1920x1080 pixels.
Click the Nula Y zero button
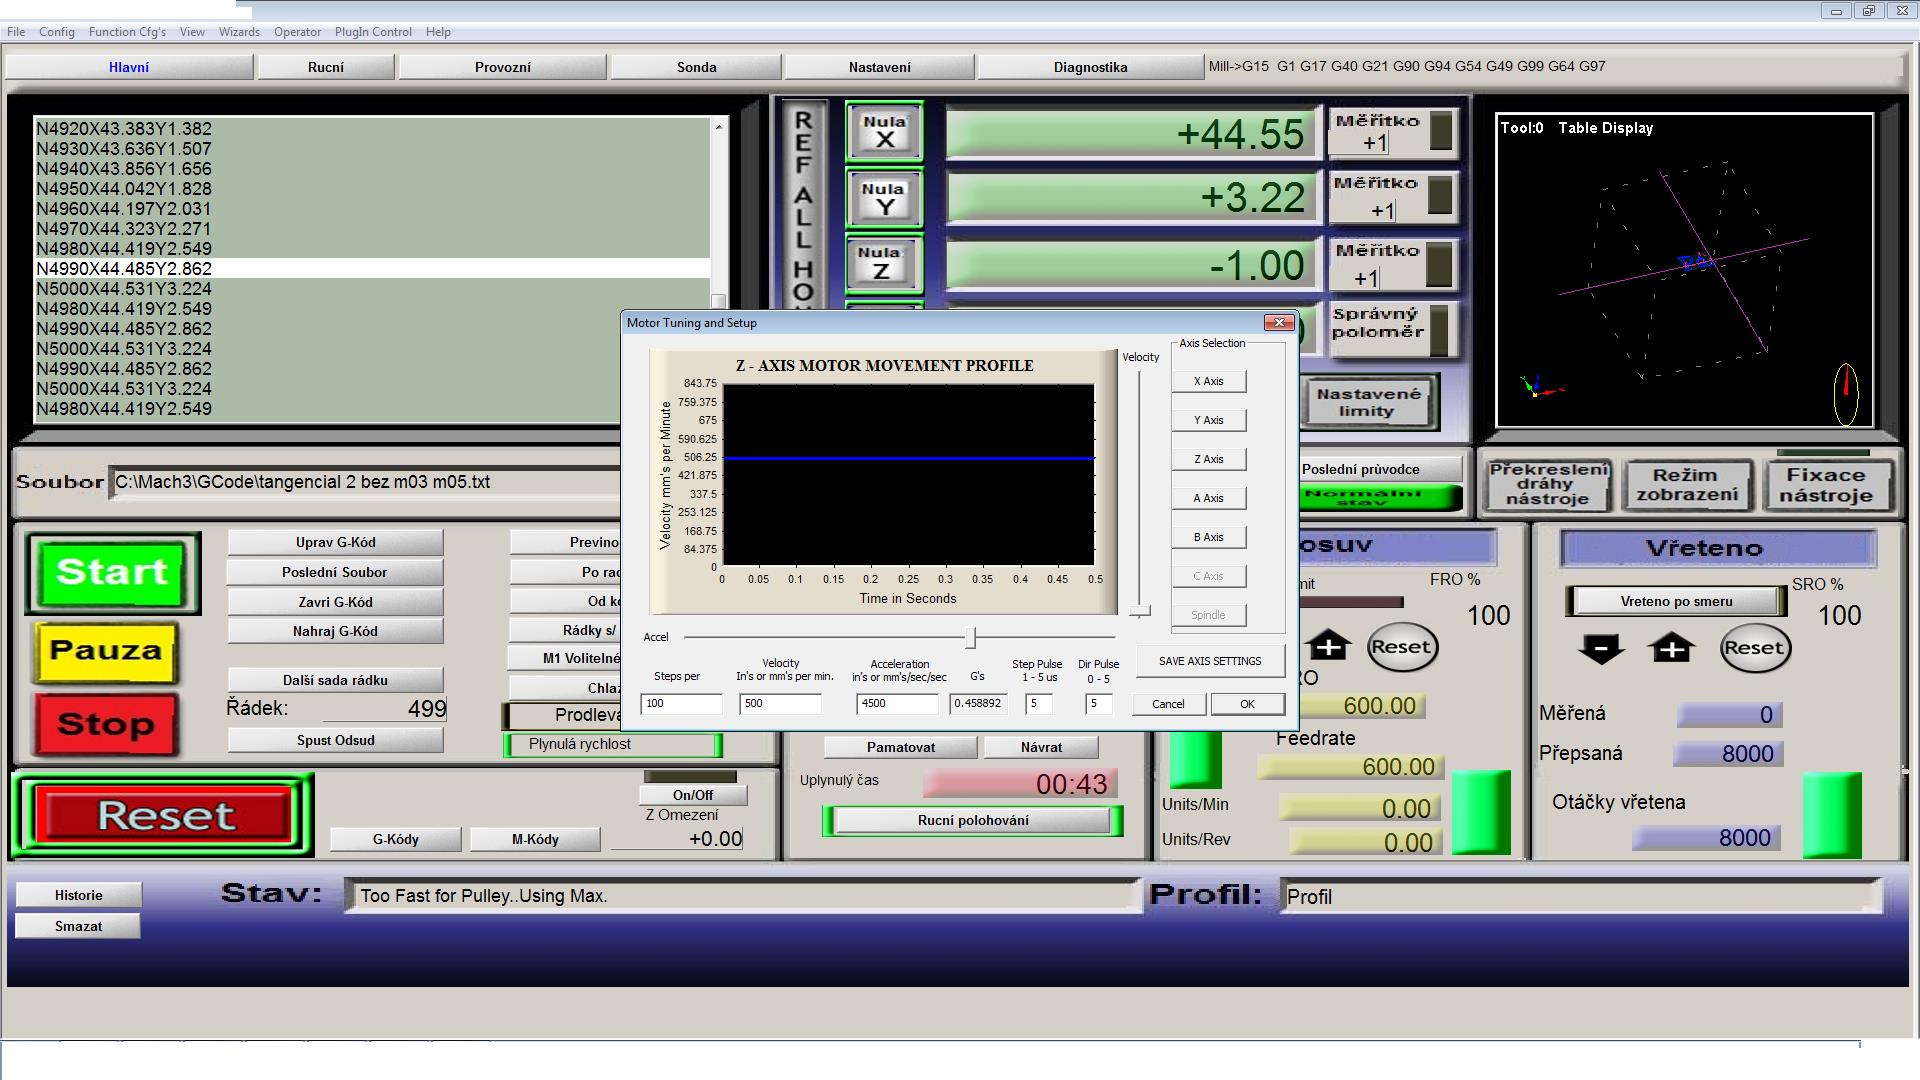pyautogui.click(x=884, y=198)
